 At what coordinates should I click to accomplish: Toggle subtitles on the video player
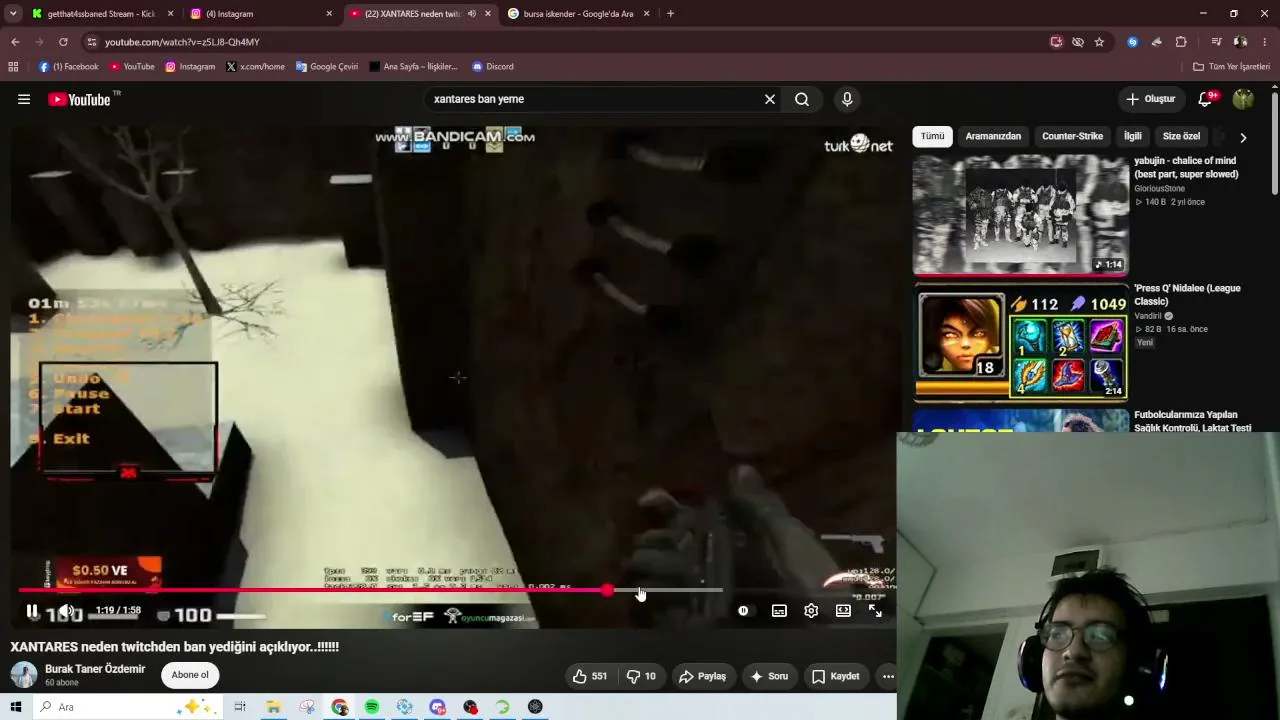[x=779, y=611]
